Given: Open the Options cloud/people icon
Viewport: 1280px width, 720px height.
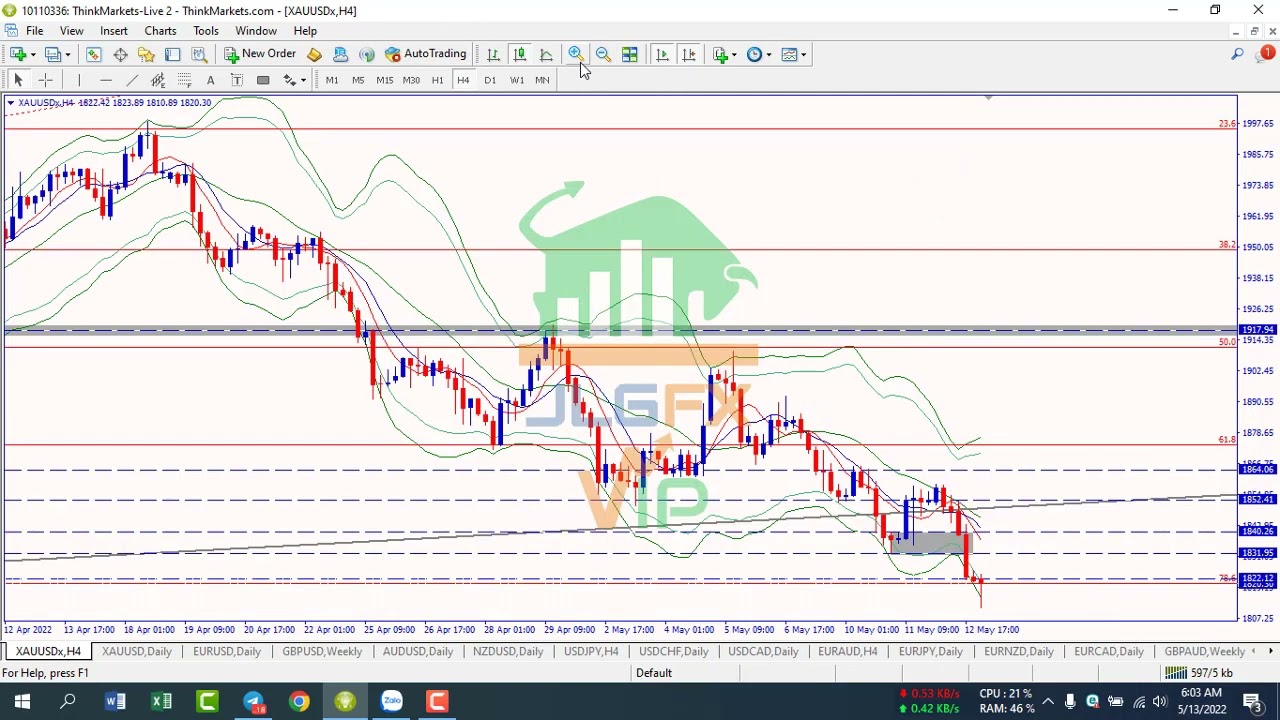Looking at the screenshot, I should click(340, 54).
